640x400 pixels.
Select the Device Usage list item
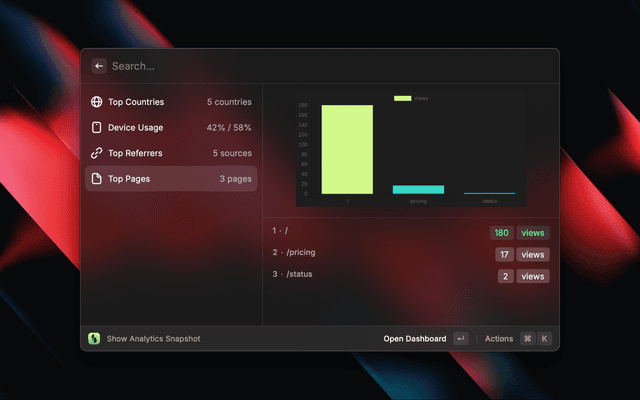coord(170,128)
